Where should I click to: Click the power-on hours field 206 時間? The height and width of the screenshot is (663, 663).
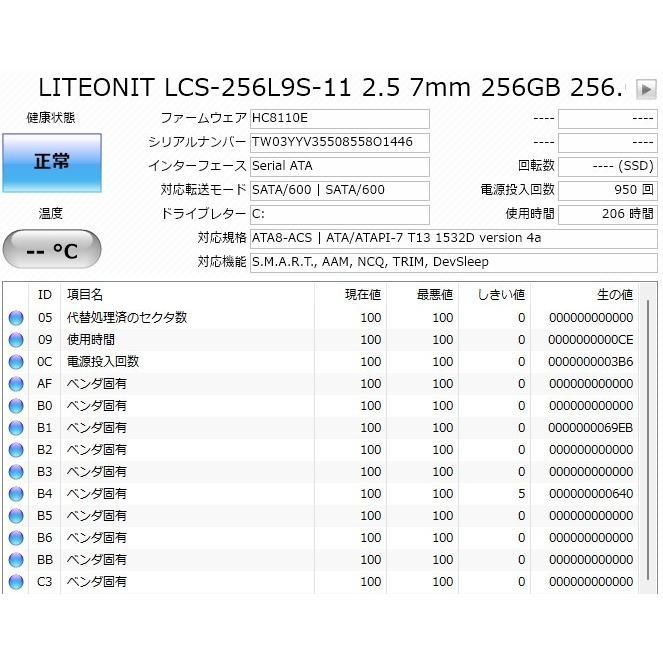click(x=608, y=215)
